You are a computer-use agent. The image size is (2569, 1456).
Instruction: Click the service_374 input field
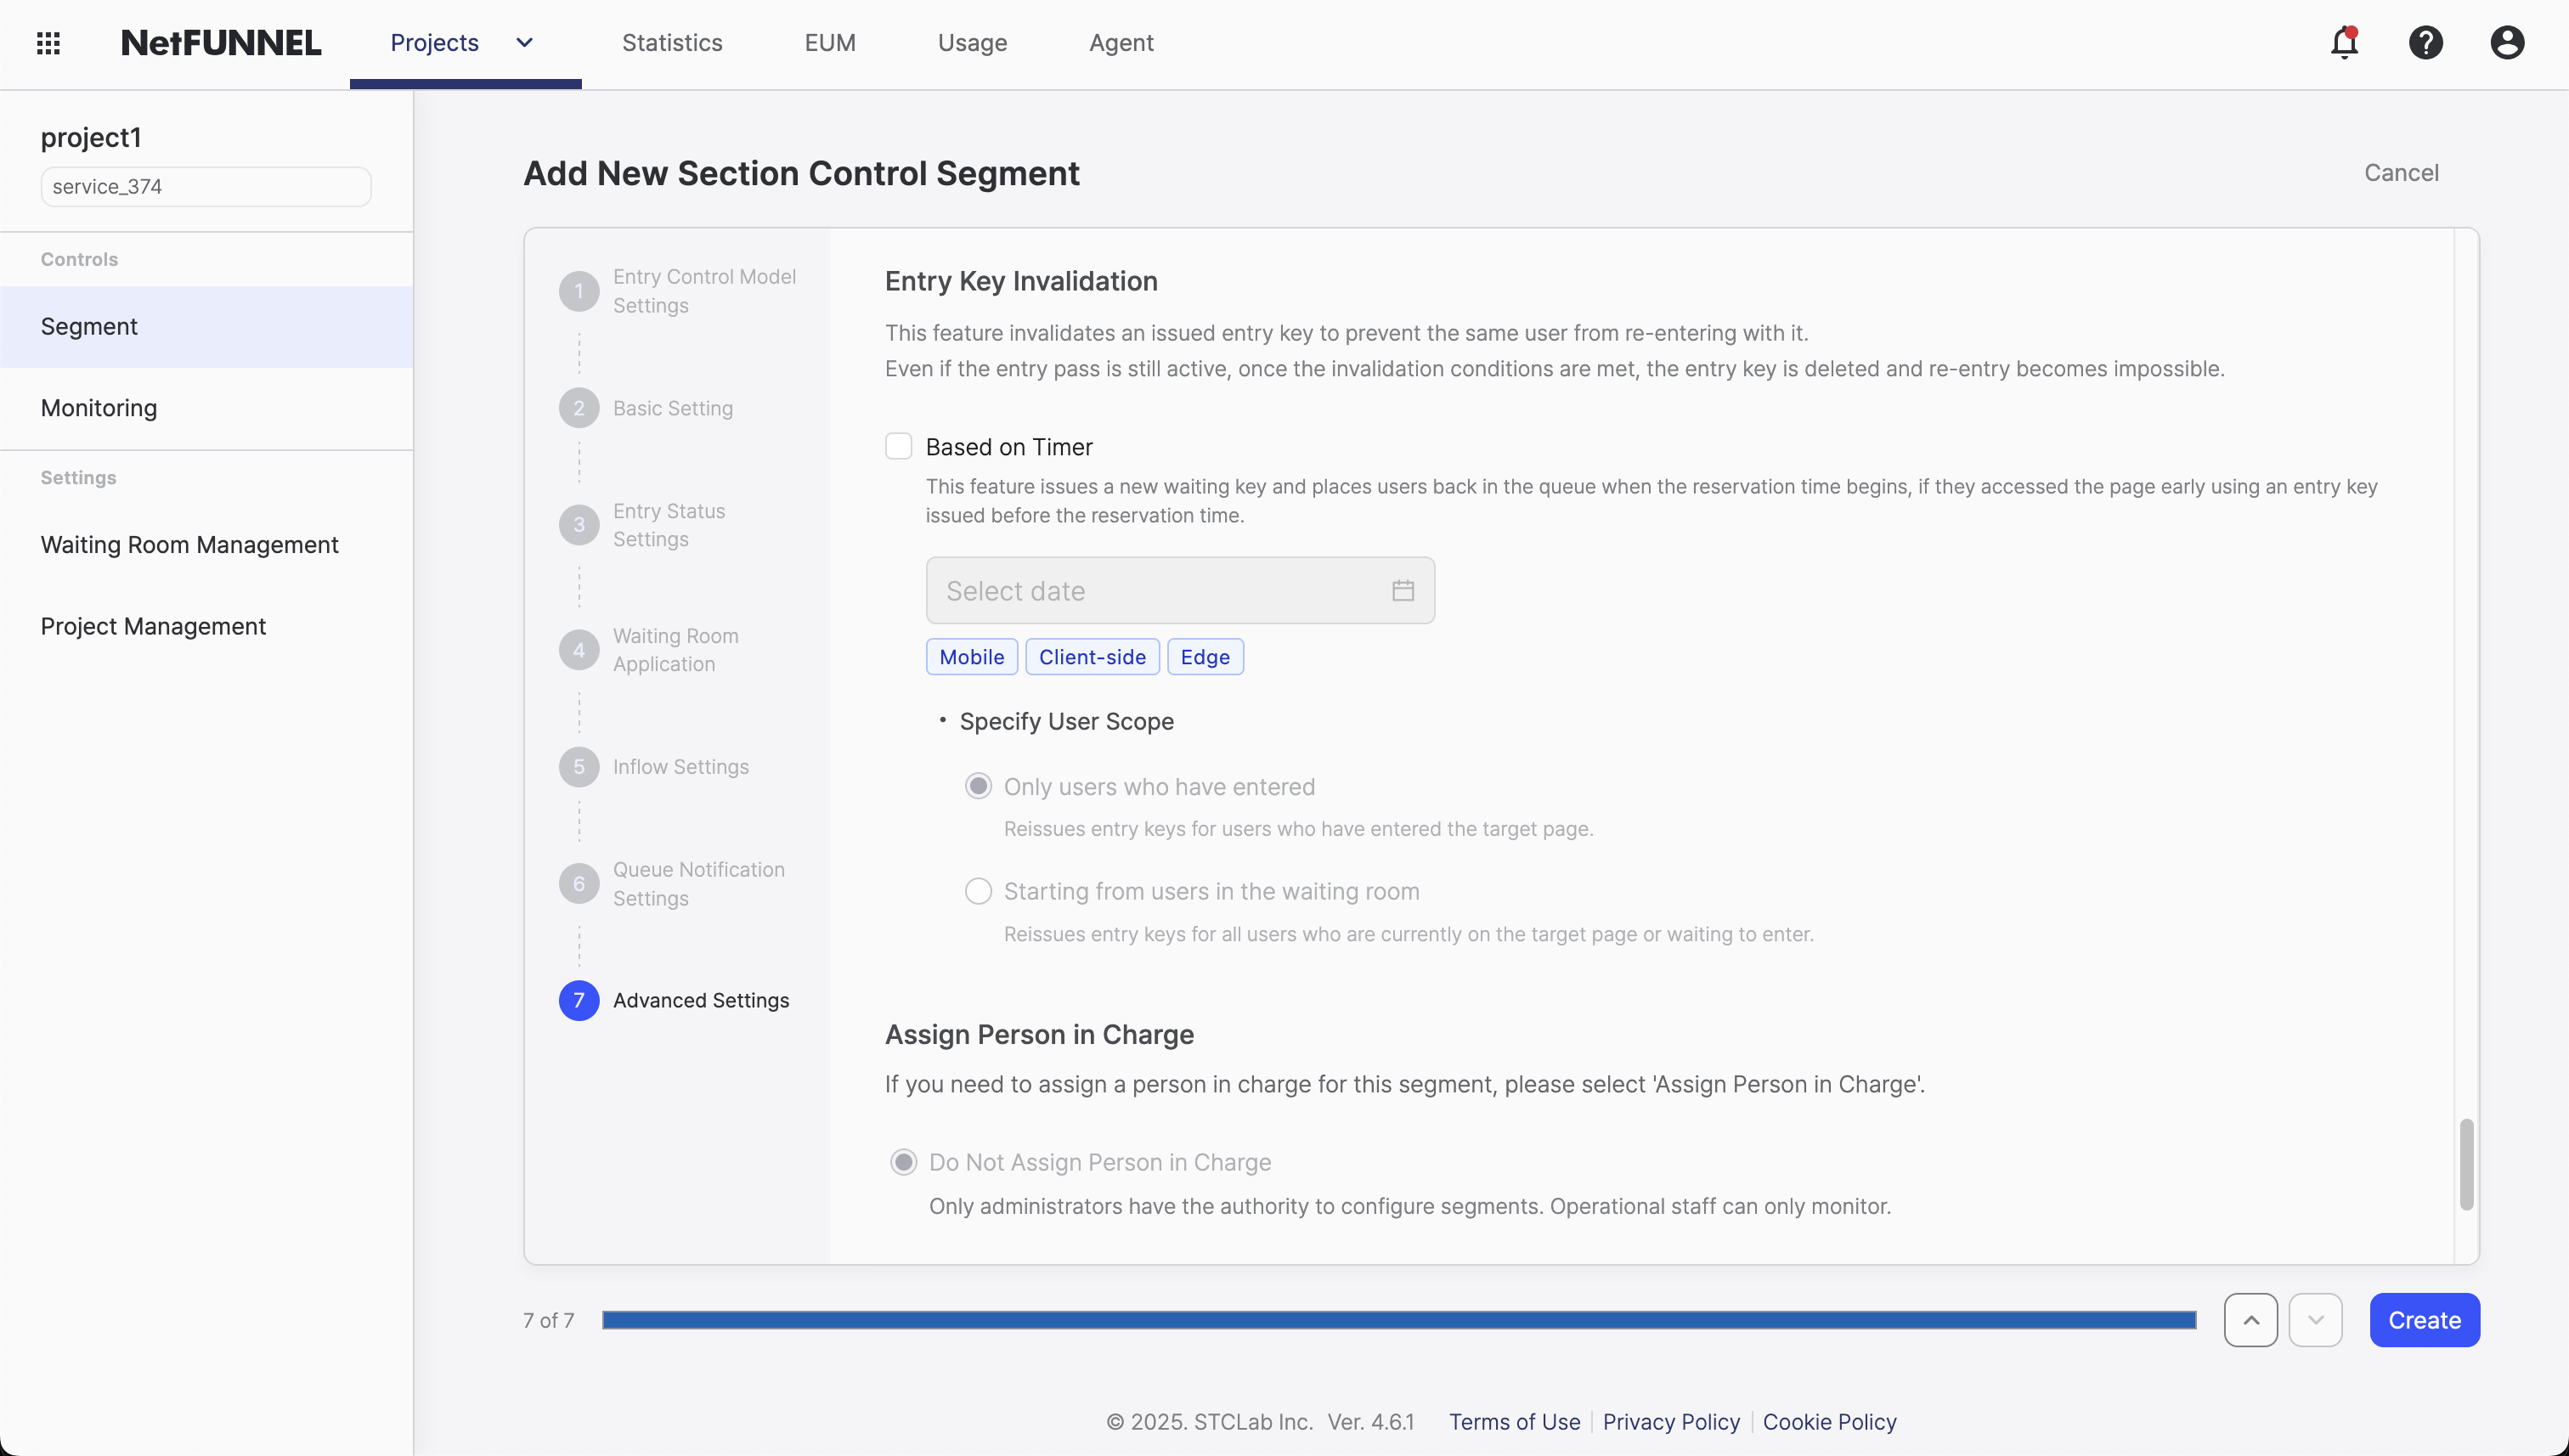pos(206,187)
